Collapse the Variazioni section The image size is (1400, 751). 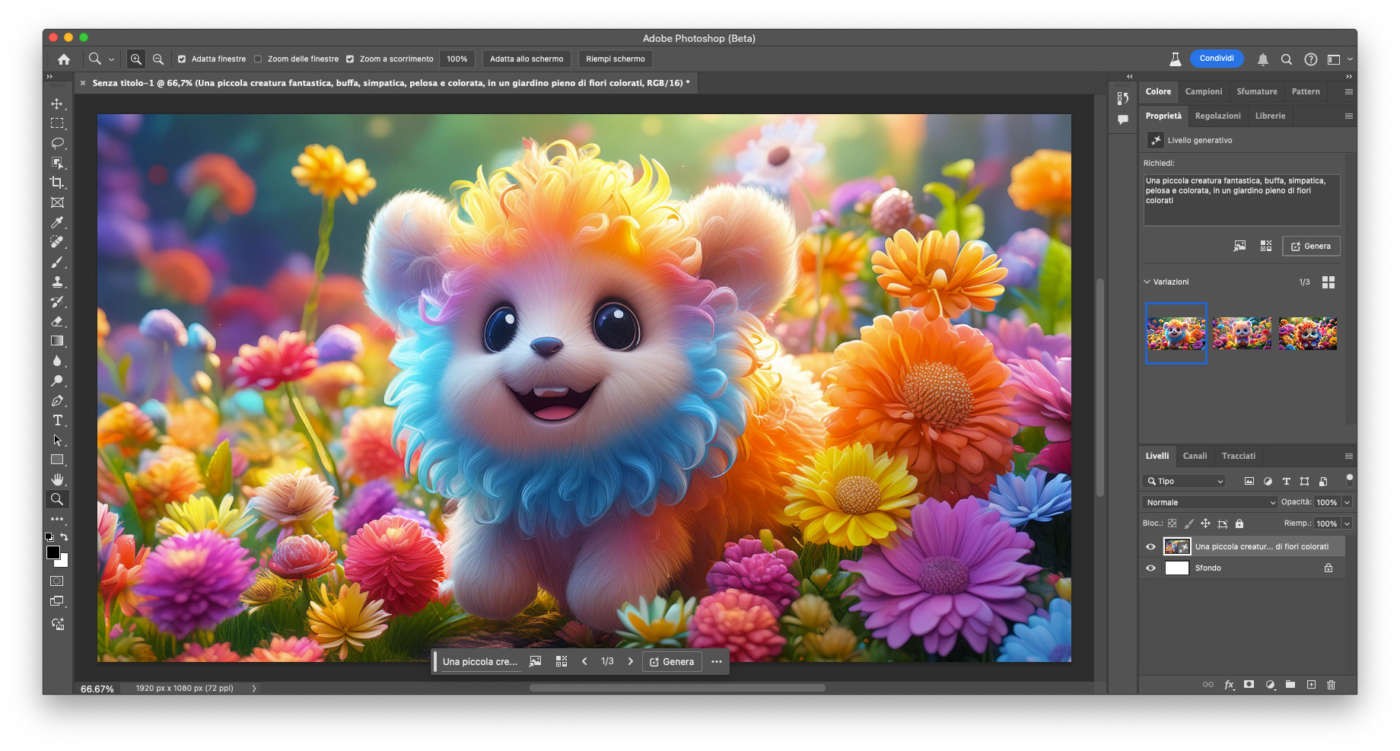1147,282
